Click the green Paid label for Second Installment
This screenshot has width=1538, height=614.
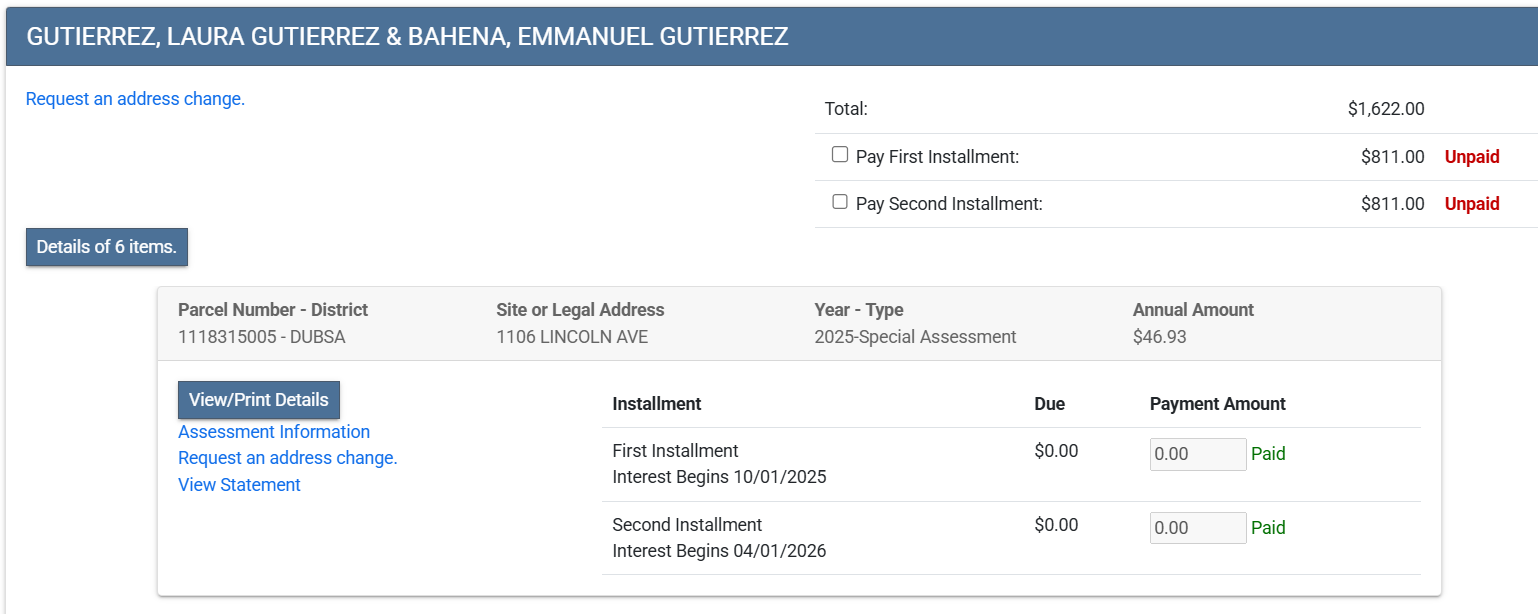[x=1268, y=528]
